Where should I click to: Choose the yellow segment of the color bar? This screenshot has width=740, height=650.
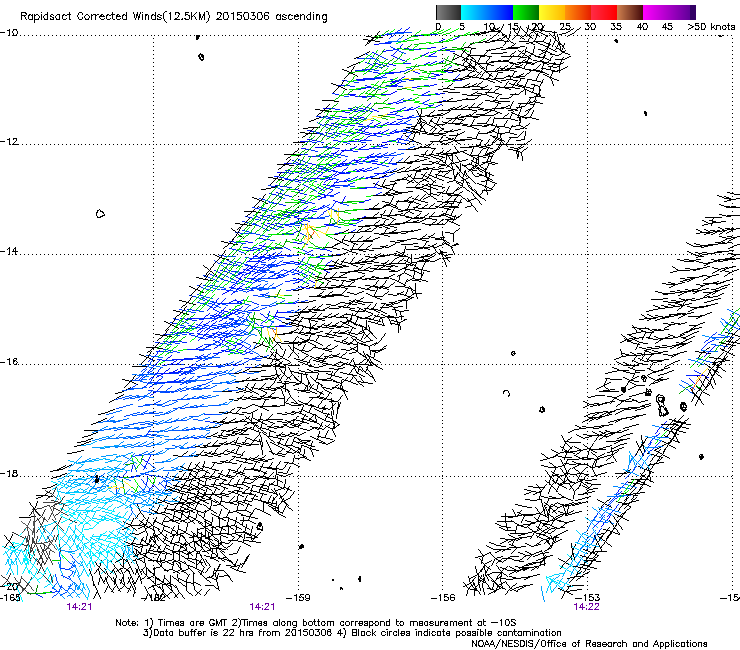click(x=552, y=12)
